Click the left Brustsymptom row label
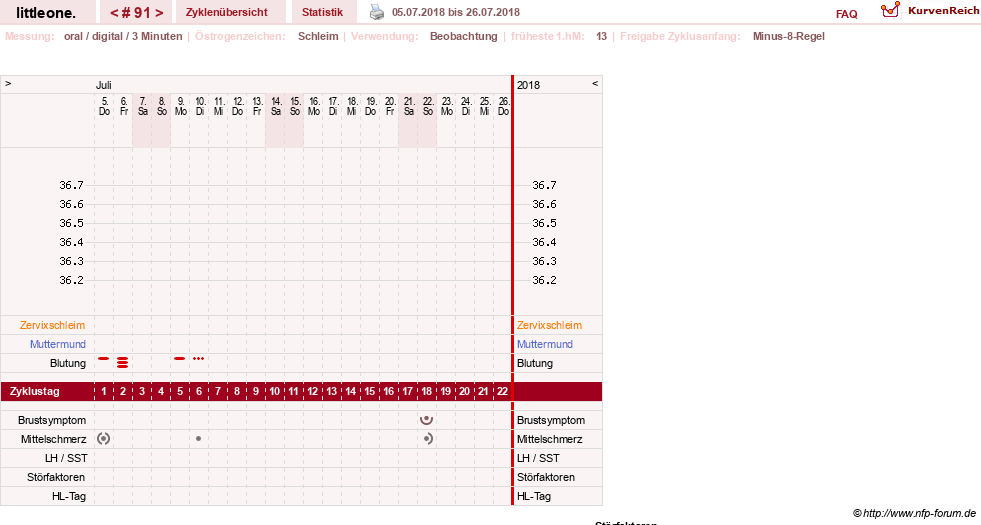981x525 pixels. point(52,421)
